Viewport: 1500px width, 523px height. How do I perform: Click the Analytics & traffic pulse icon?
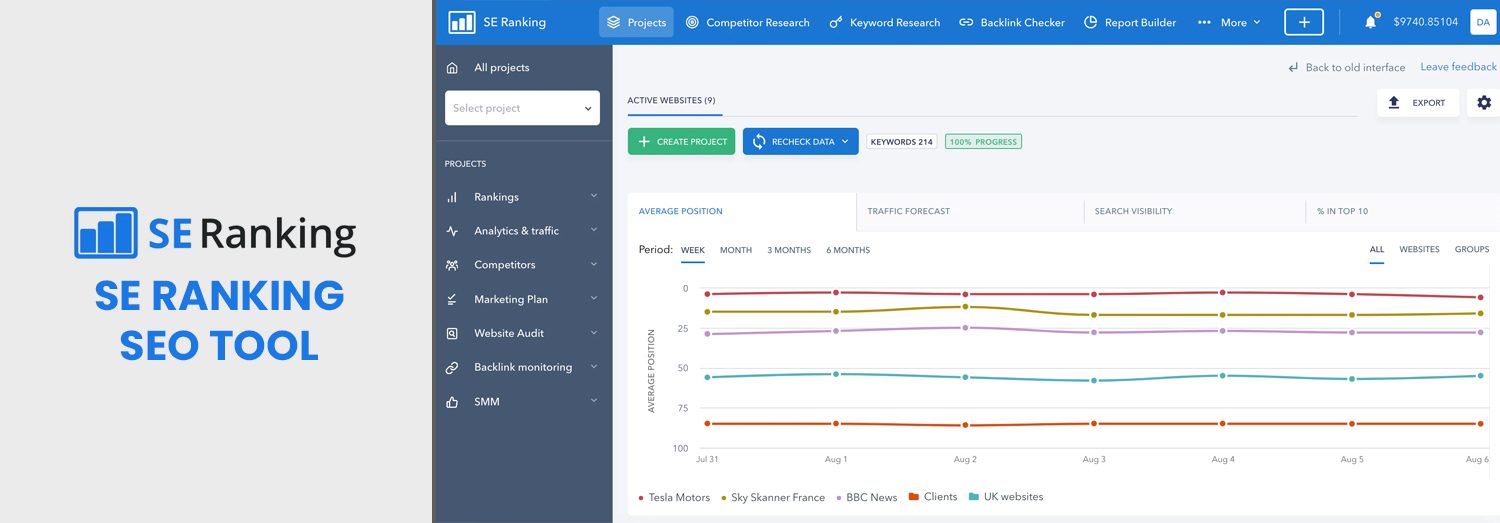pos(452,231)
